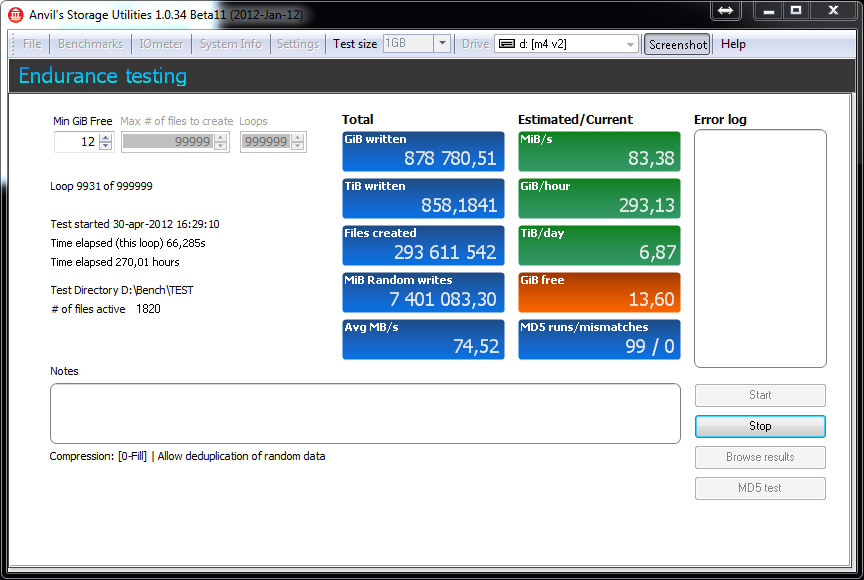Viewport: 864px width, 580px height.
Task: Click the Test size field showing 1GB
Action: (x=408, y=44)
